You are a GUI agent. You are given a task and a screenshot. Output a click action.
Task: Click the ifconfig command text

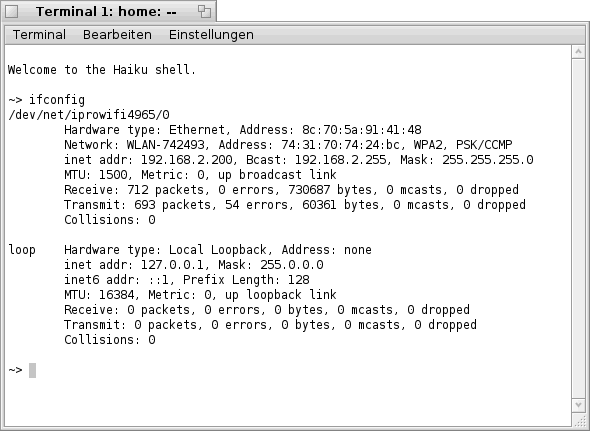click(57, 100)
